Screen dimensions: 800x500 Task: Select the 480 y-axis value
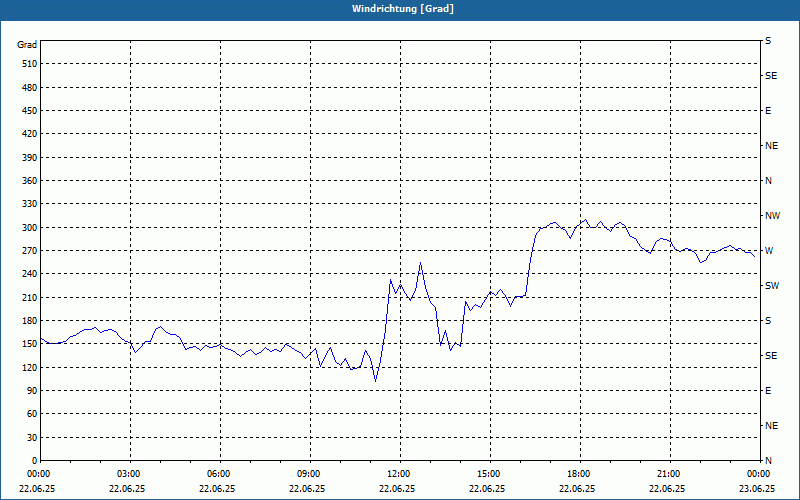coord(30,88)
